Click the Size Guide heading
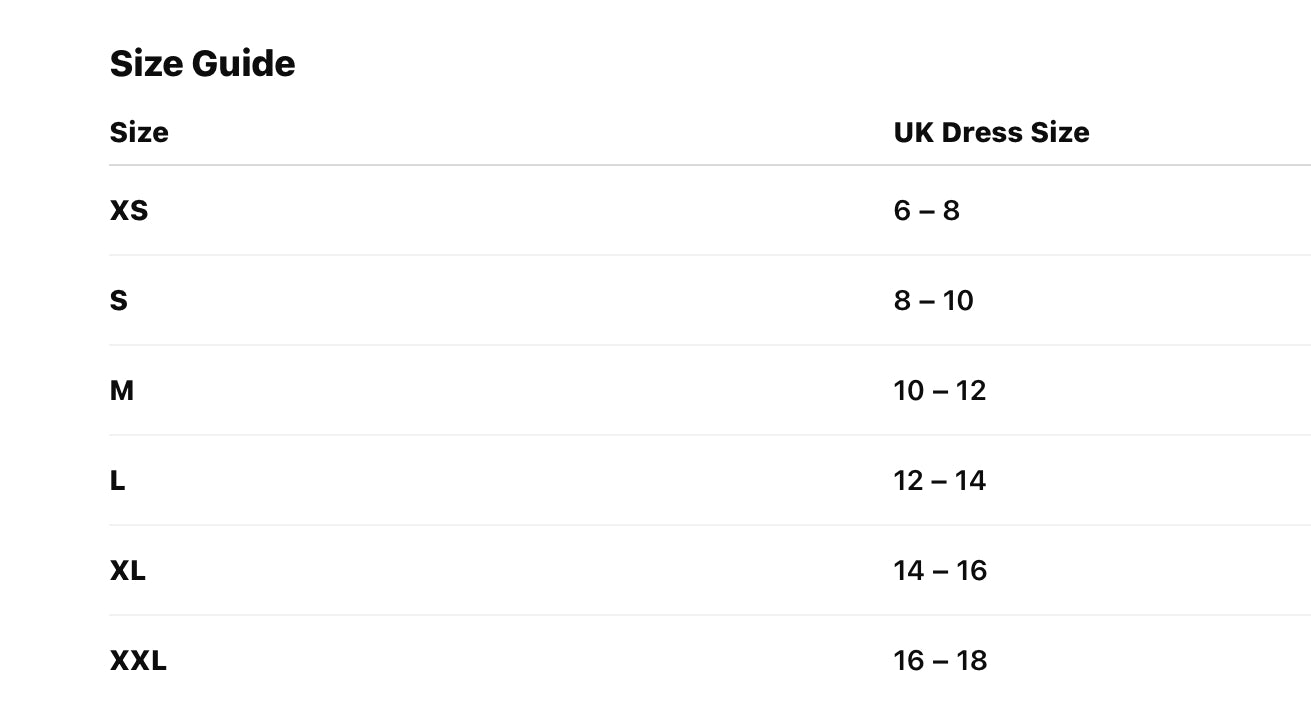 [202, 64]
